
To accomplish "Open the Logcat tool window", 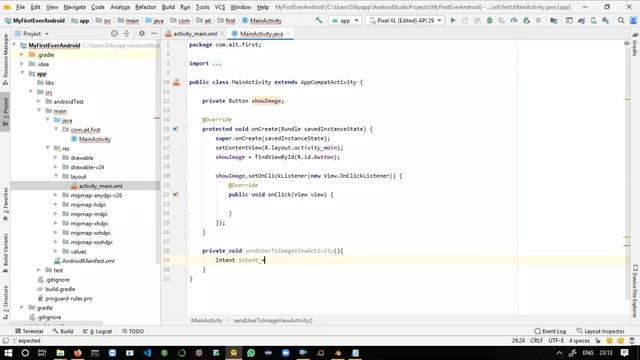I will coord(98,331).
